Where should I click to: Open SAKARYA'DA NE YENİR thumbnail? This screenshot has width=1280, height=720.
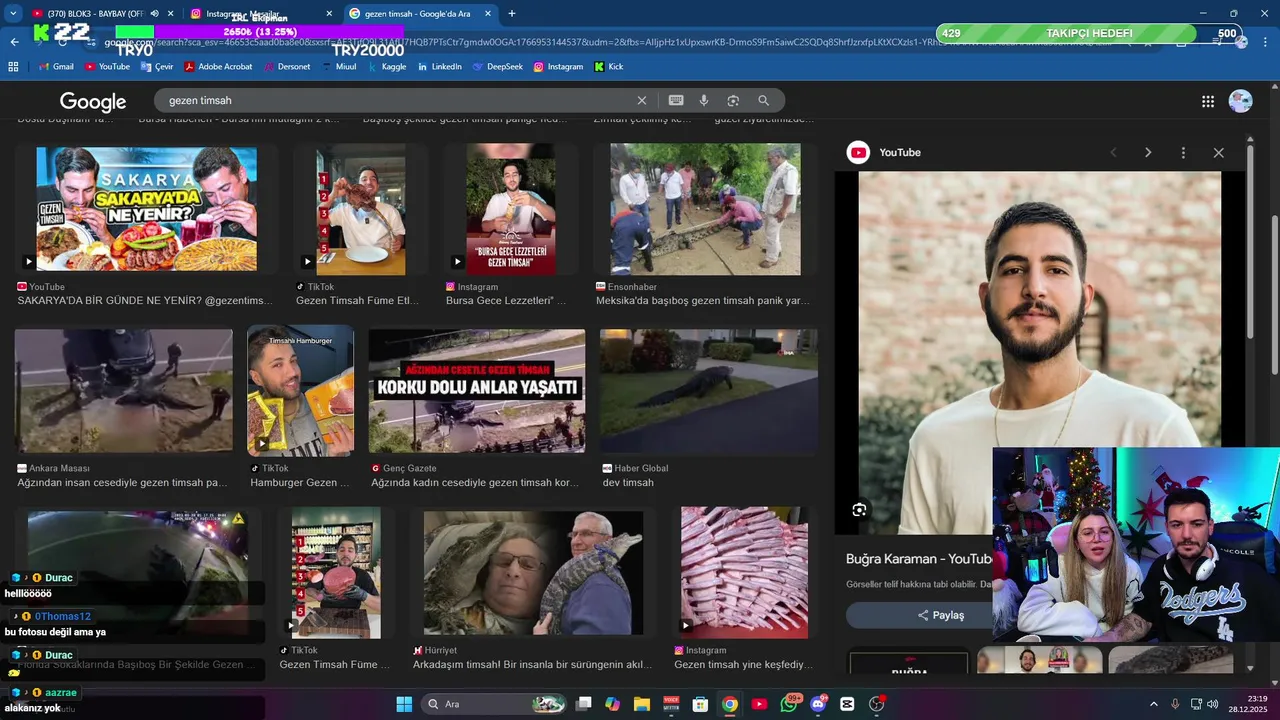pos(146,209)
